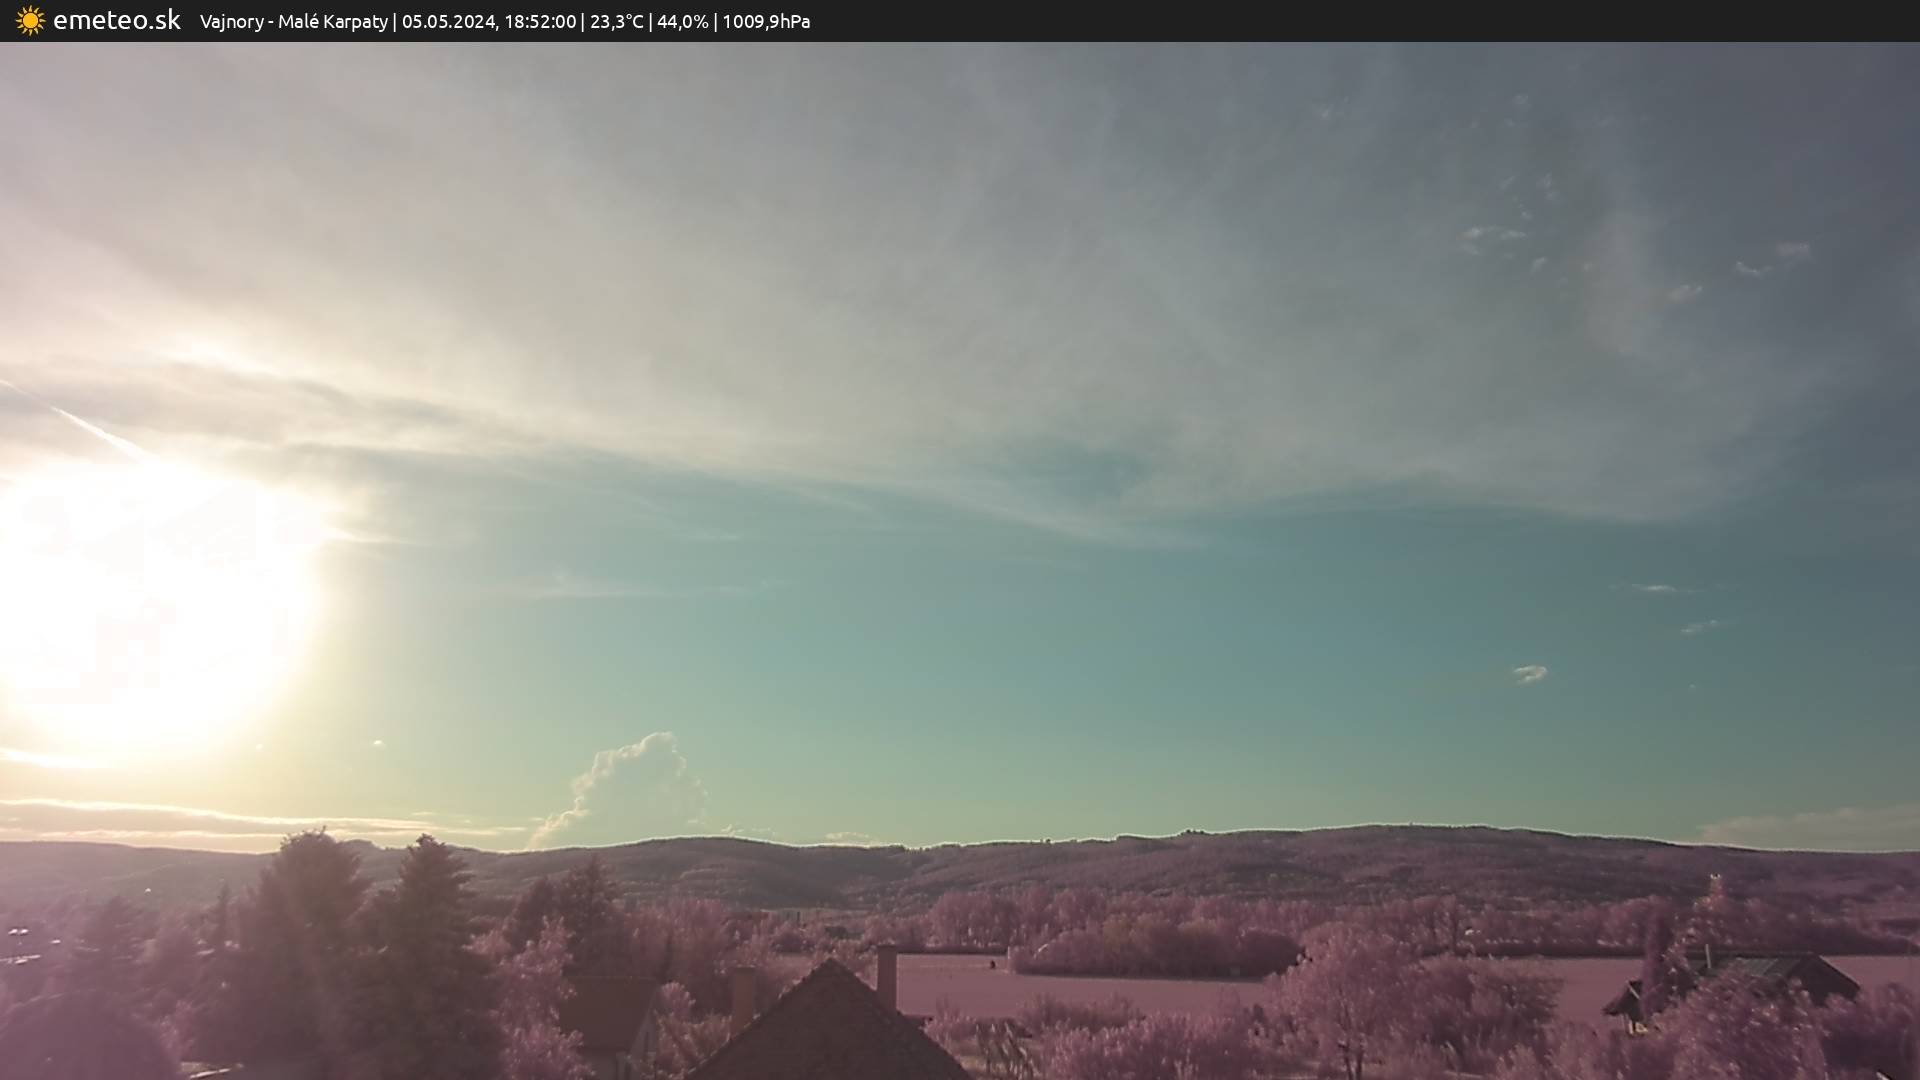Click the small isolated cloud at right
This screenshot has height=1080, width=1920.
1529,674
